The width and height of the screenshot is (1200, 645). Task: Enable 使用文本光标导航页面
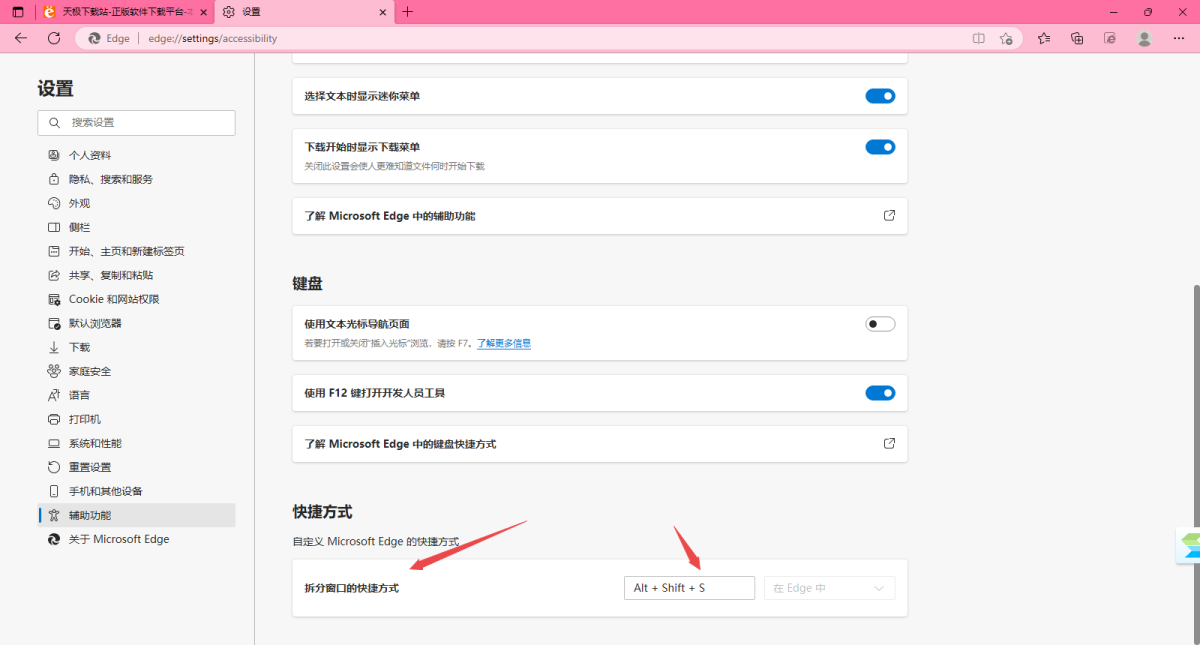click(880, 323)
